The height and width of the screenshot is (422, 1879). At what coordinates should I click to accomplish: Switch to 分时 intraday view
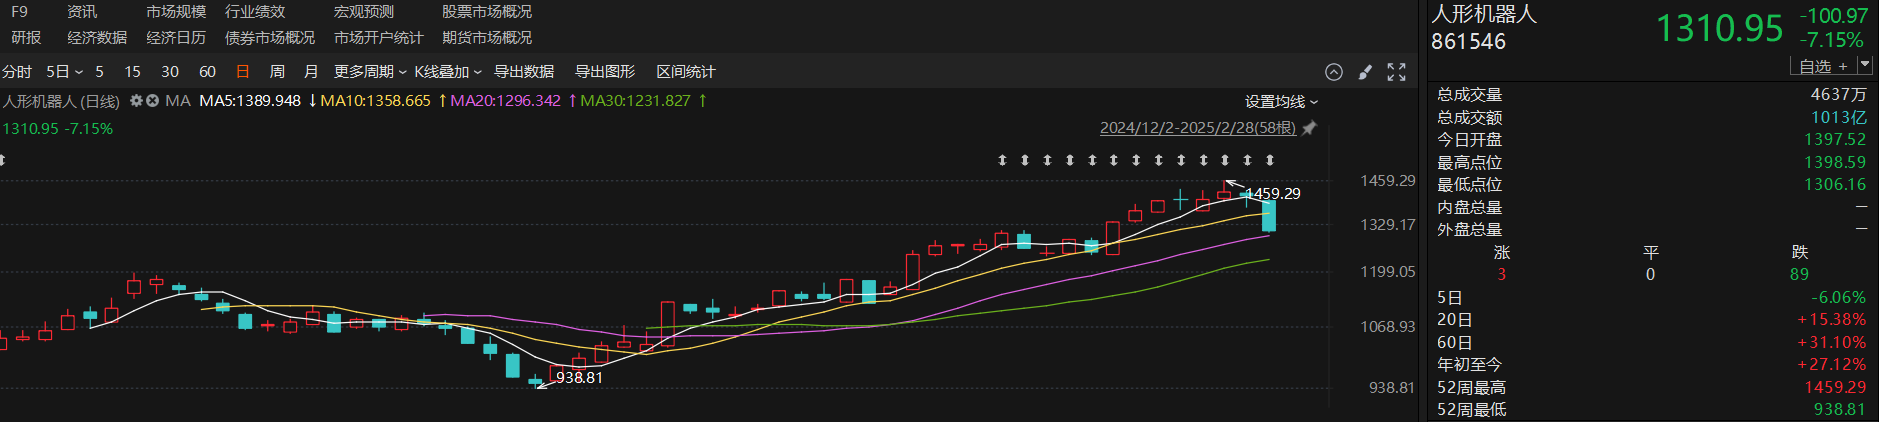pyautogui.click(x=17, y=72)
